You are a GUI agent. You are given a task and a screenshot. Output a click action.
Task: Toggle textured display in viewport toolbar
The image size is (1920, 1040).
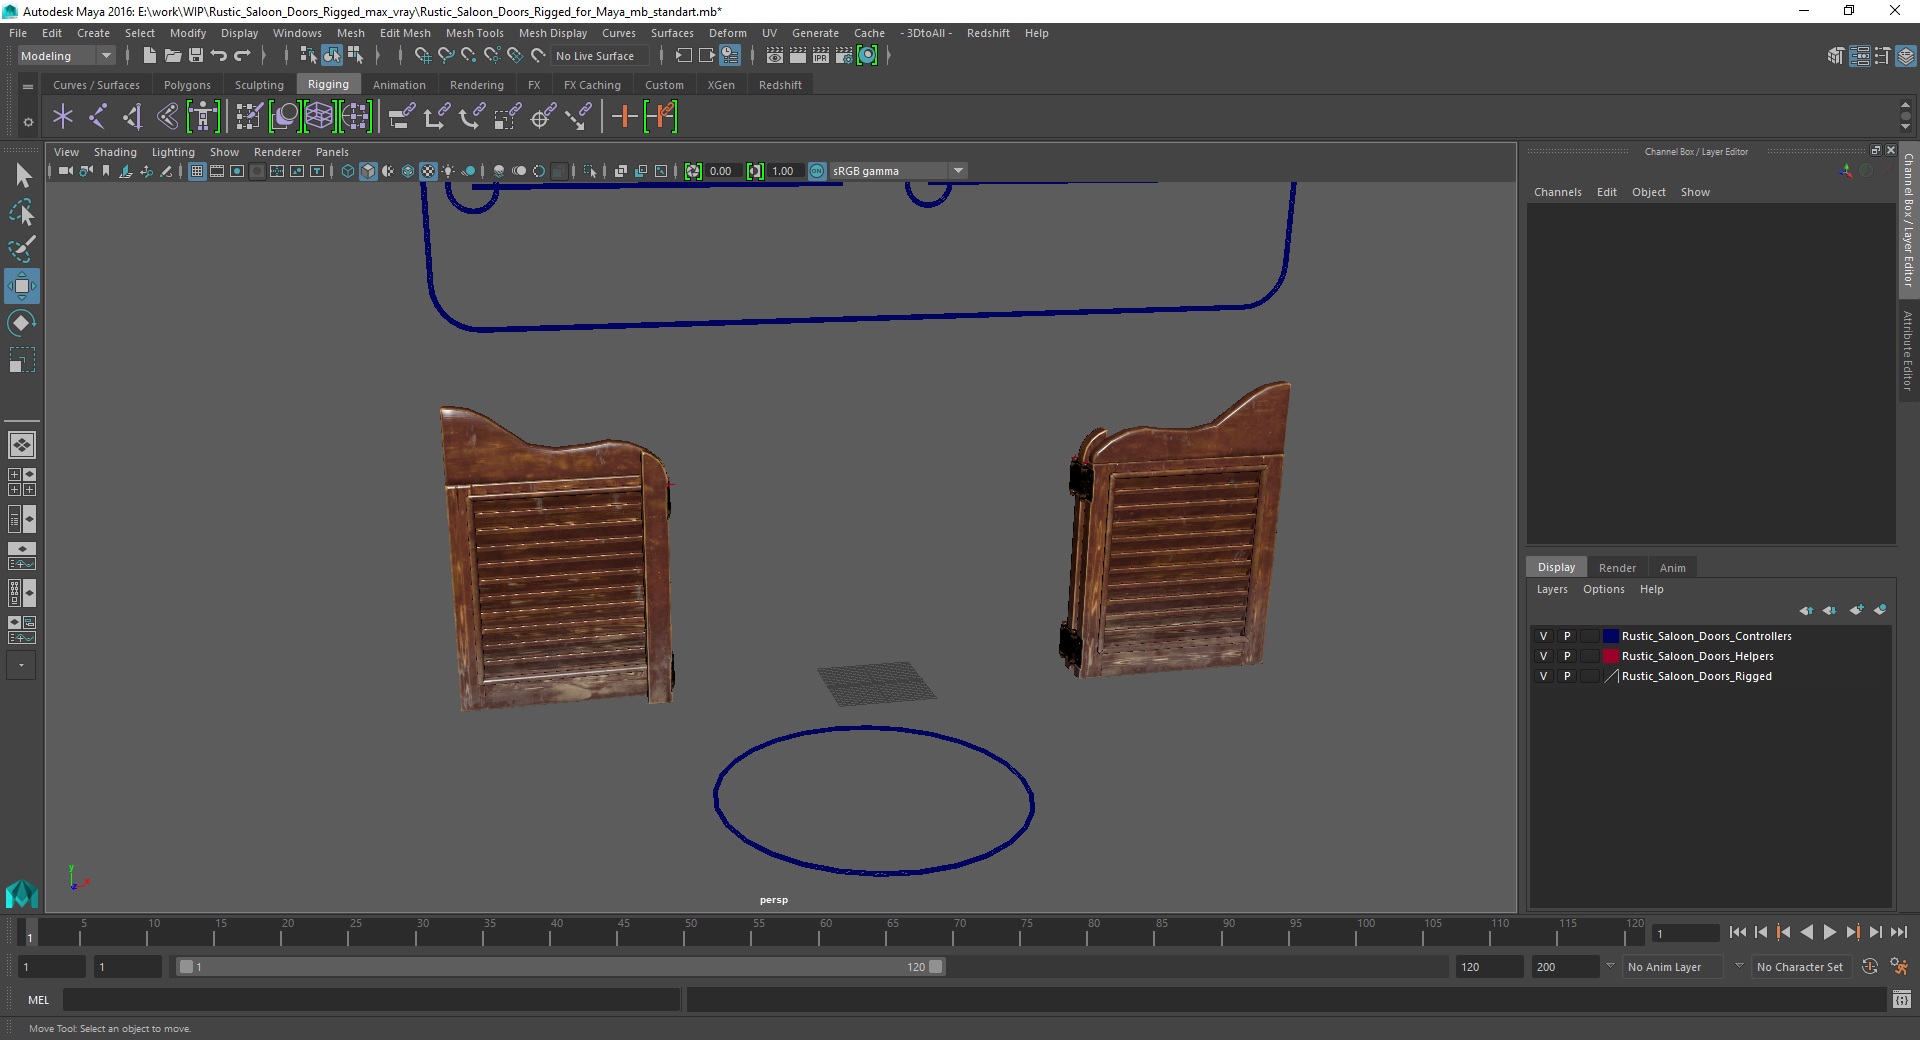point(428,171)
